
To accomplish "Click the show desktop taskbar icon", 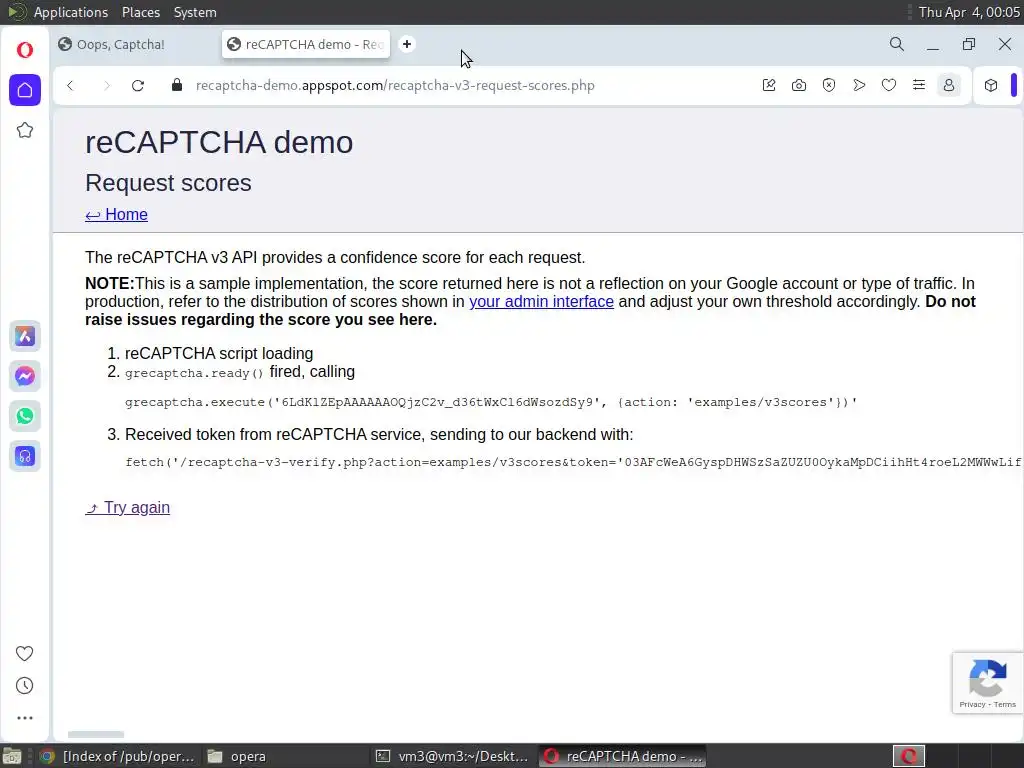I will click(12, 756).
